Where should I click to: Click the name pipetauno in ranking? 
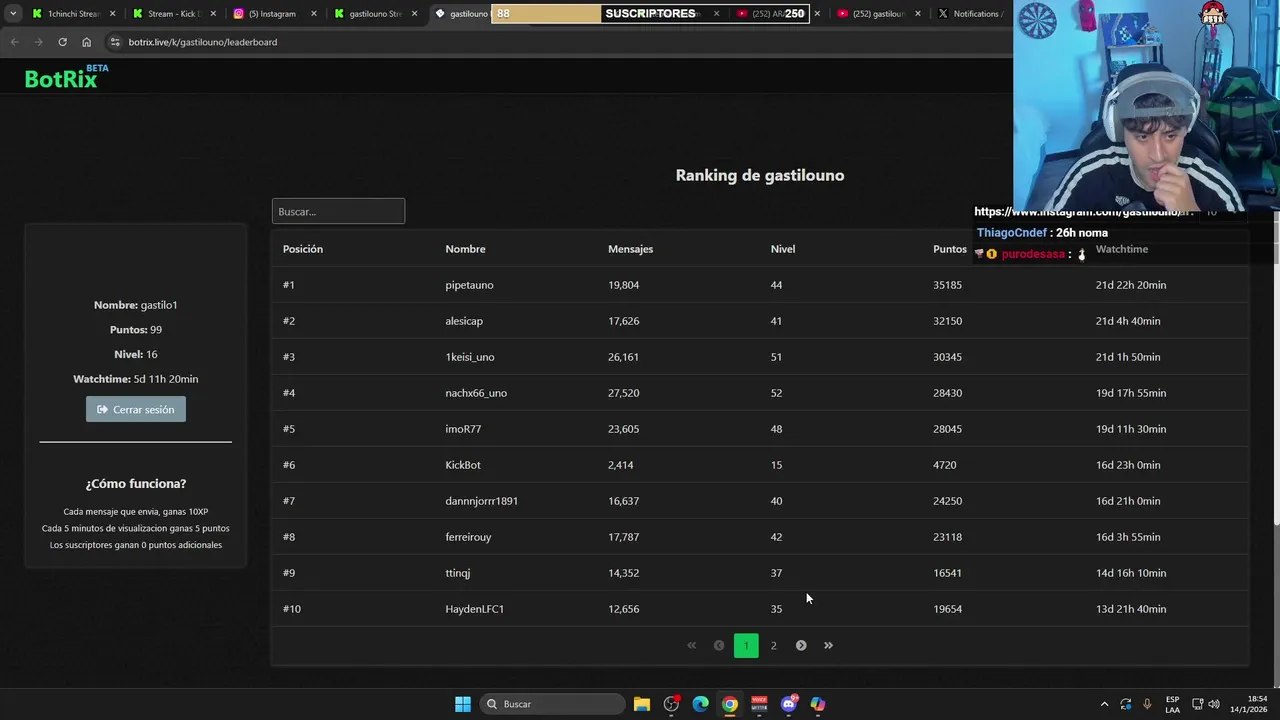click(x=469, y=285)
